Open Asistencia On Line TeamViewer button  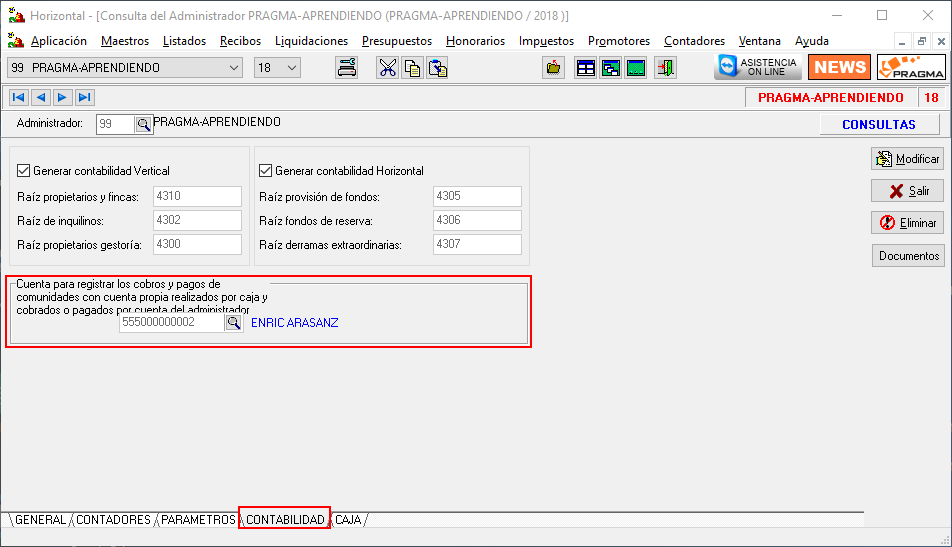(x=758, y=67)
